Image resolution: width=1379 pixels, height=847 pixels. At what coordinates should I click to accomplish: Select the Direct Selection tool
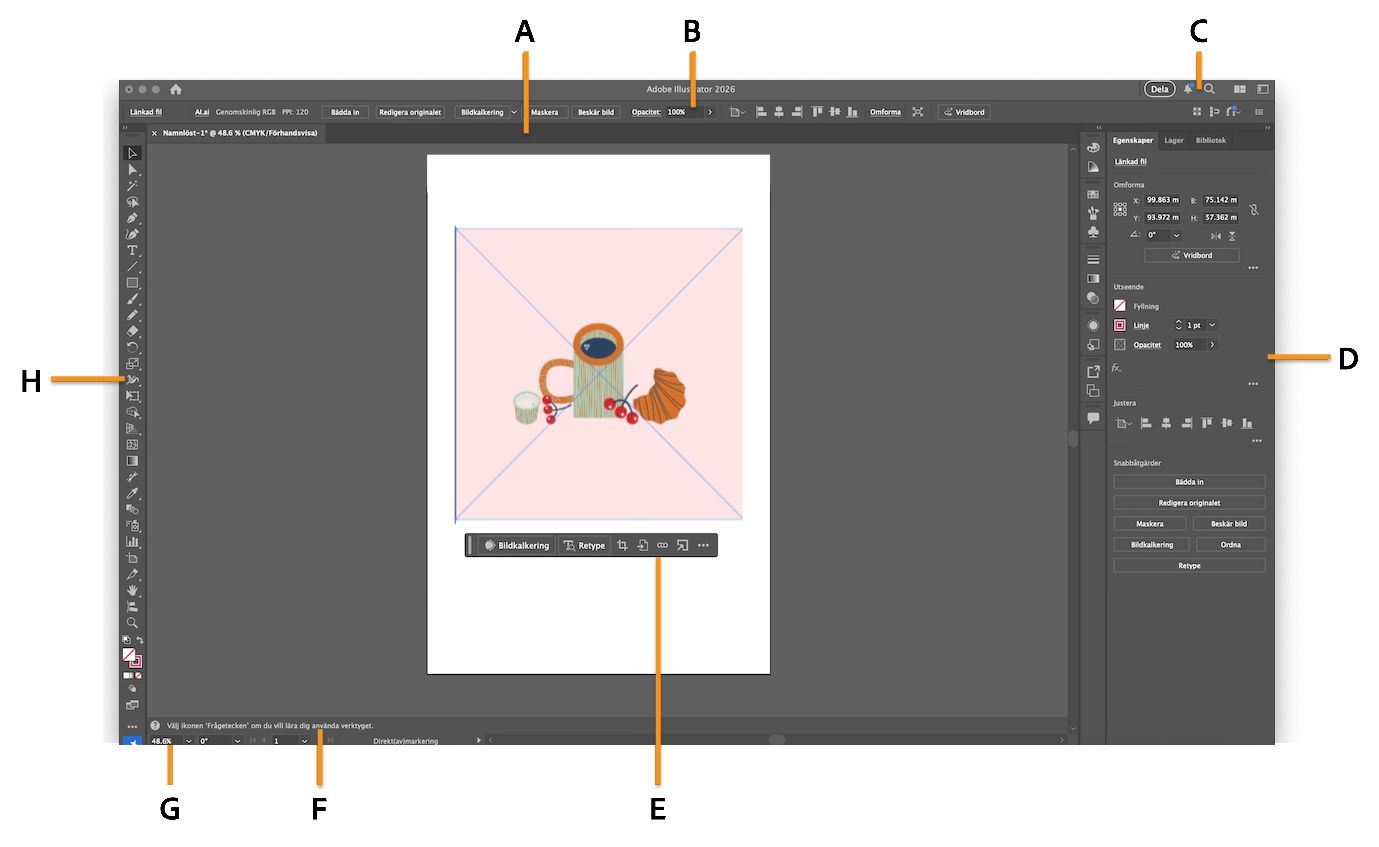(132, 169)
